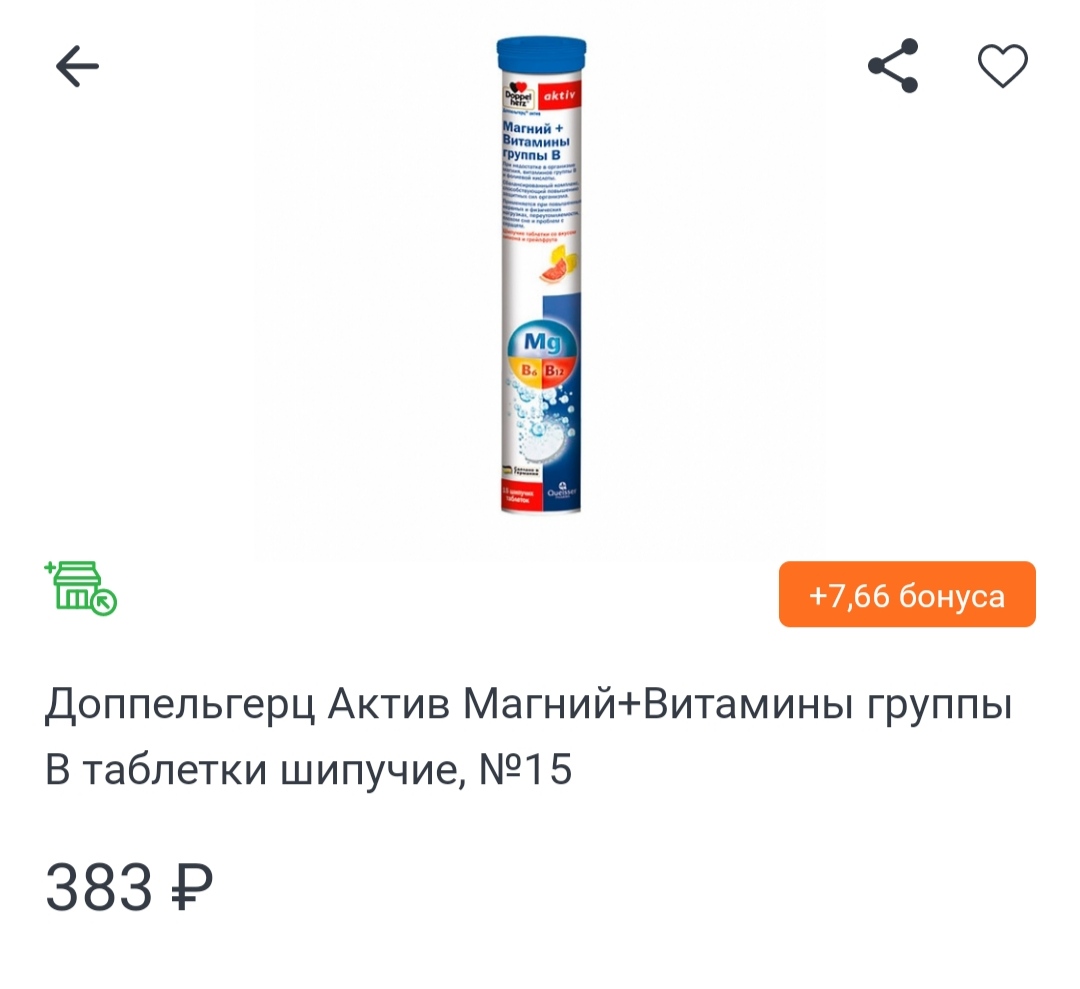Tap Магний + Витамины группы В label on tube

tap(536, 141)
